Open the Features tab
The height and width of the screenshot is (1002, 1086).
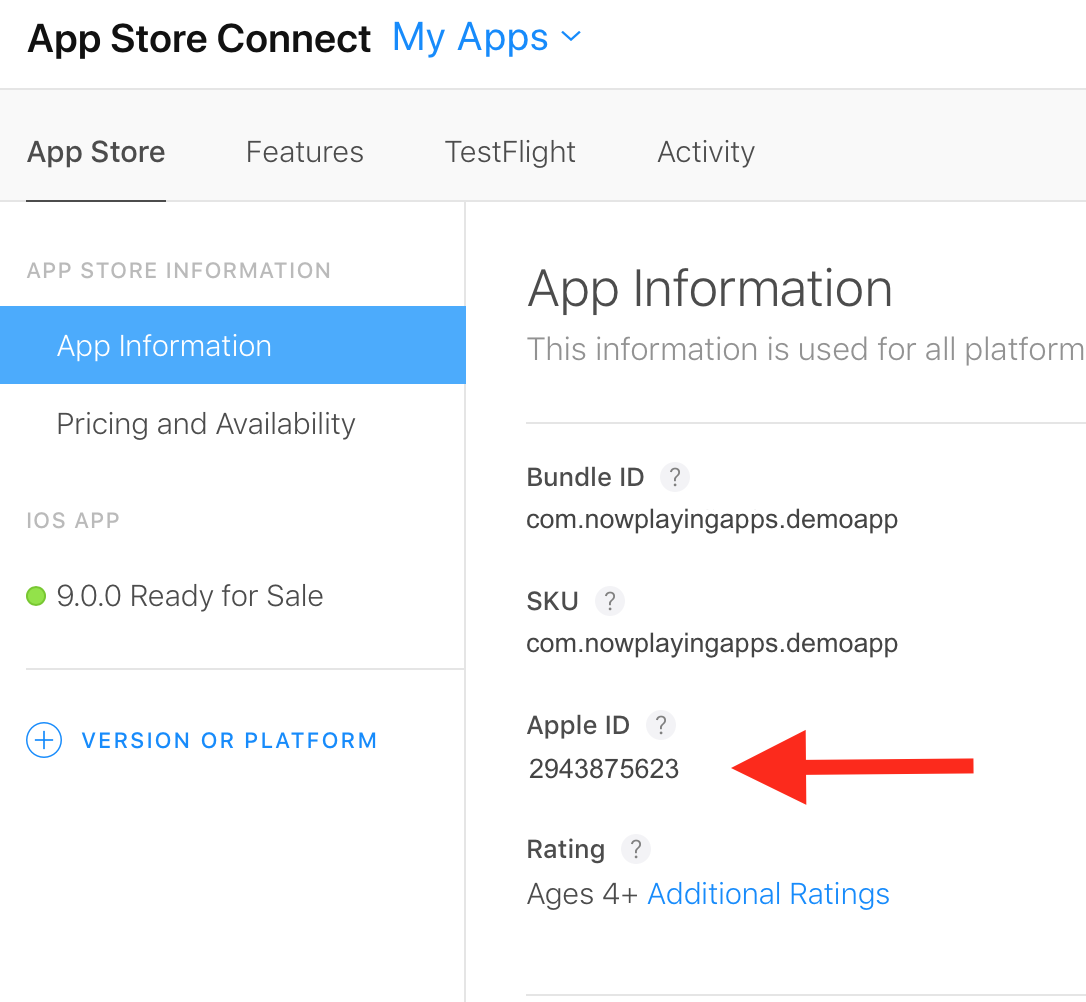(x=304, y=152)
